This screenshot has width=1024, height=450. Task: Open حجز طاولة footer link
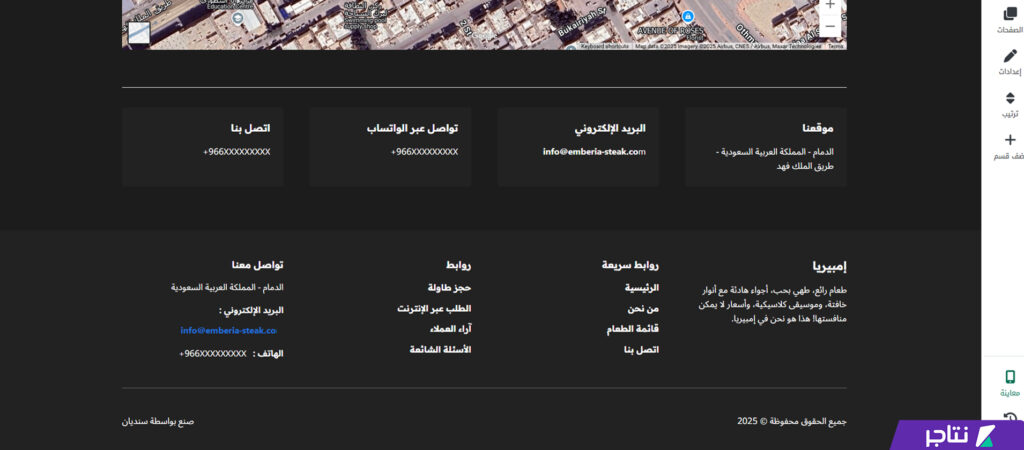tap(449, 287)
